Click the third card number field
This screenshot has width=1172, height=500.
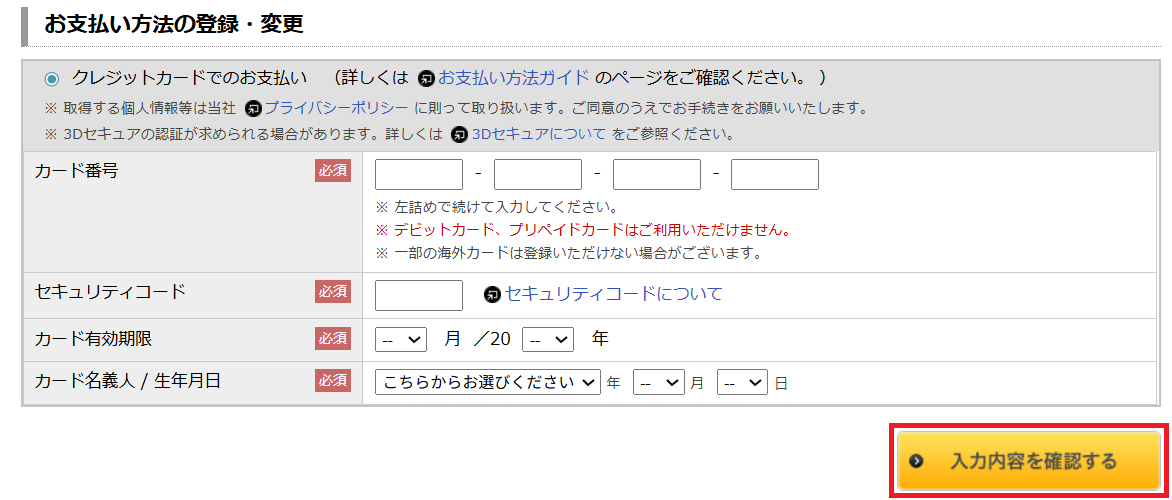[x=657, y=175]
